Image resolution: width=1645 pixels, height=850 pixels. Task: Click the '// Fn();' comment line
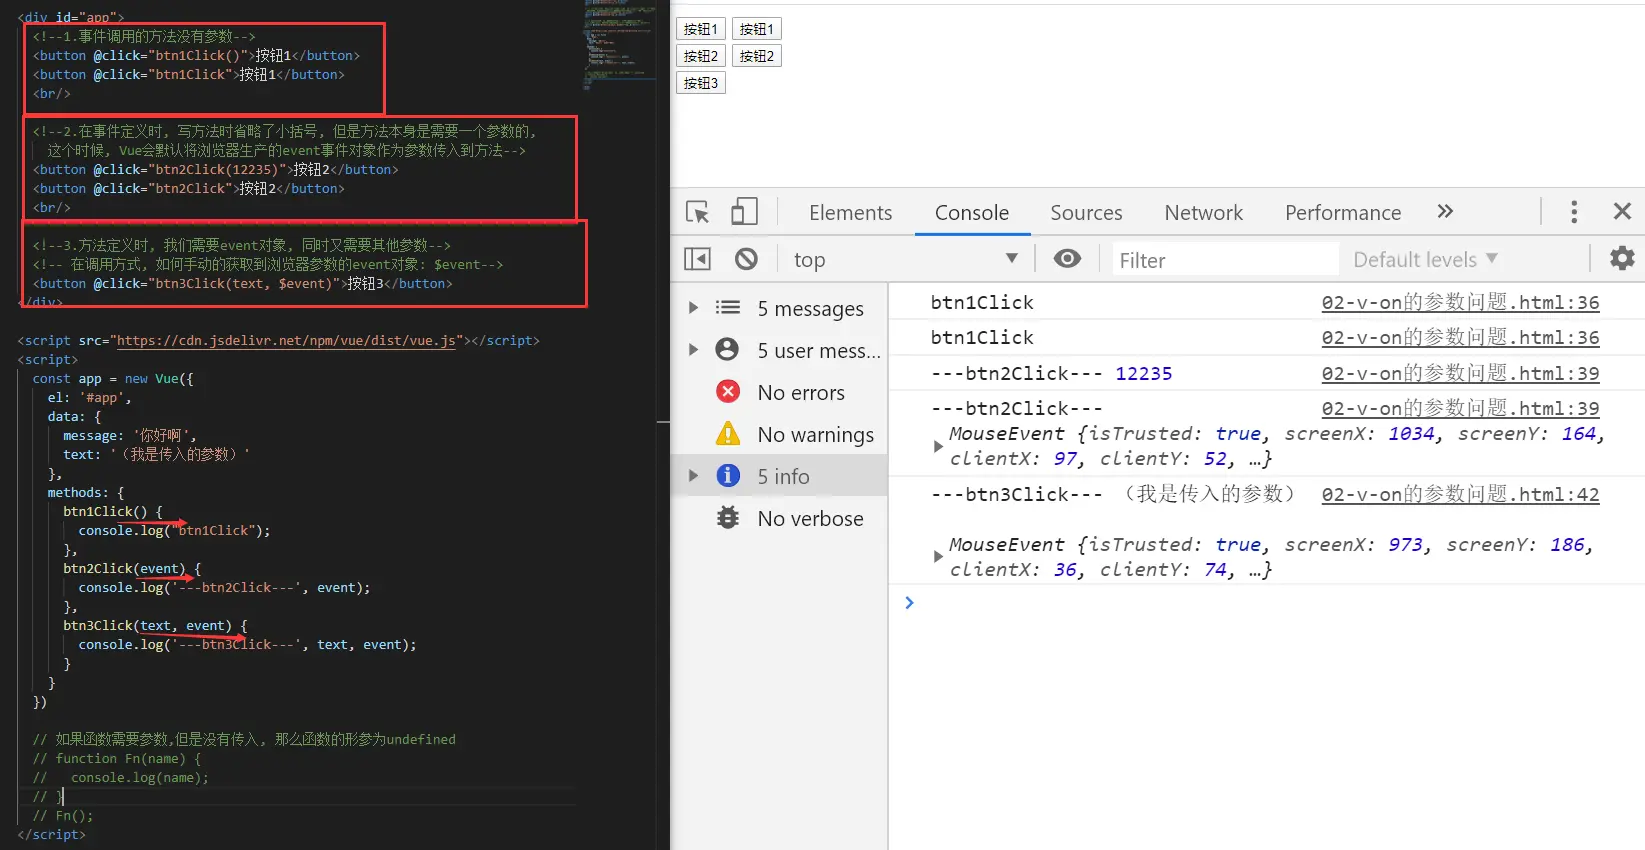tap(62, 816)
